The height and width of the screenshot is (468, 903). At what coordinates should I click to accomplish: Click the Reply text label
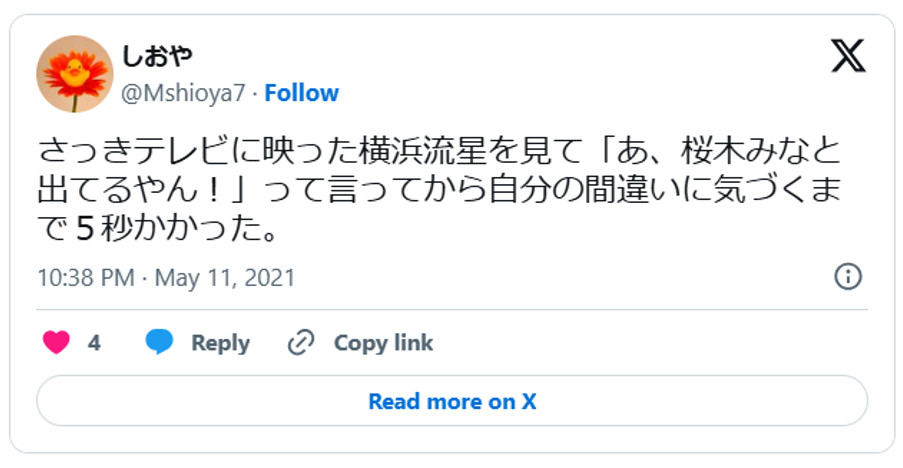[220, 343]
